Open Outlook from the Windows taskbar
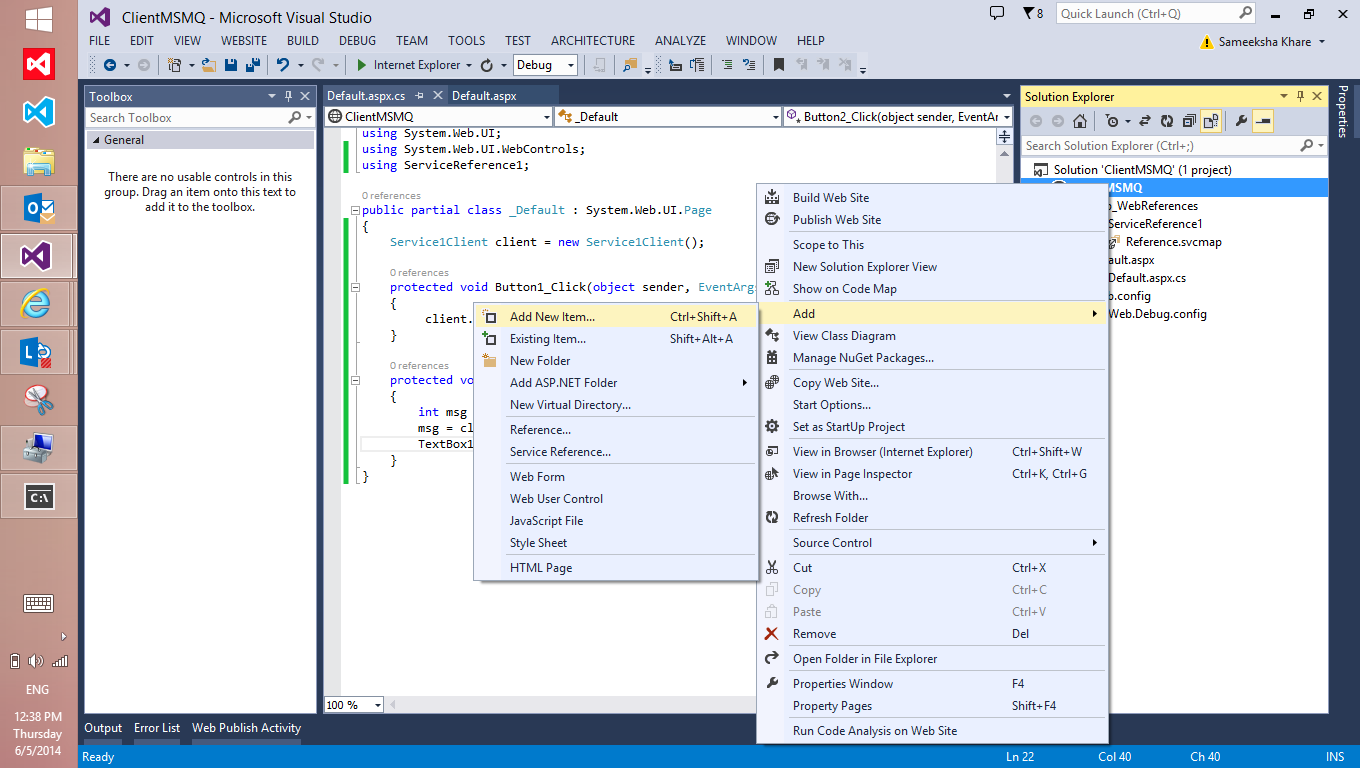 pos(39,209)
